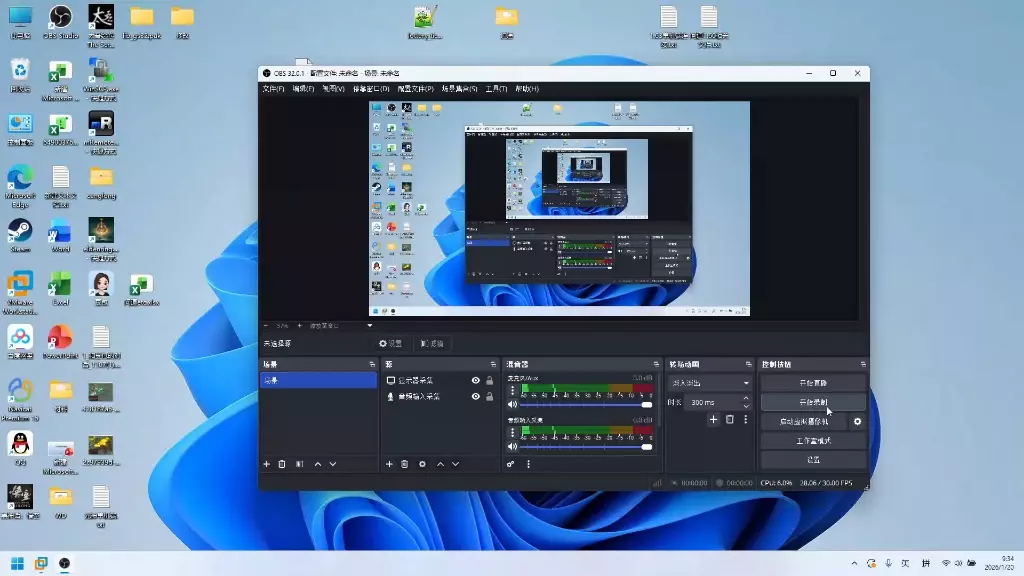Zoom out preview with minus icon
This screenshot has height=576, width=1024.
tap(266, 325)
